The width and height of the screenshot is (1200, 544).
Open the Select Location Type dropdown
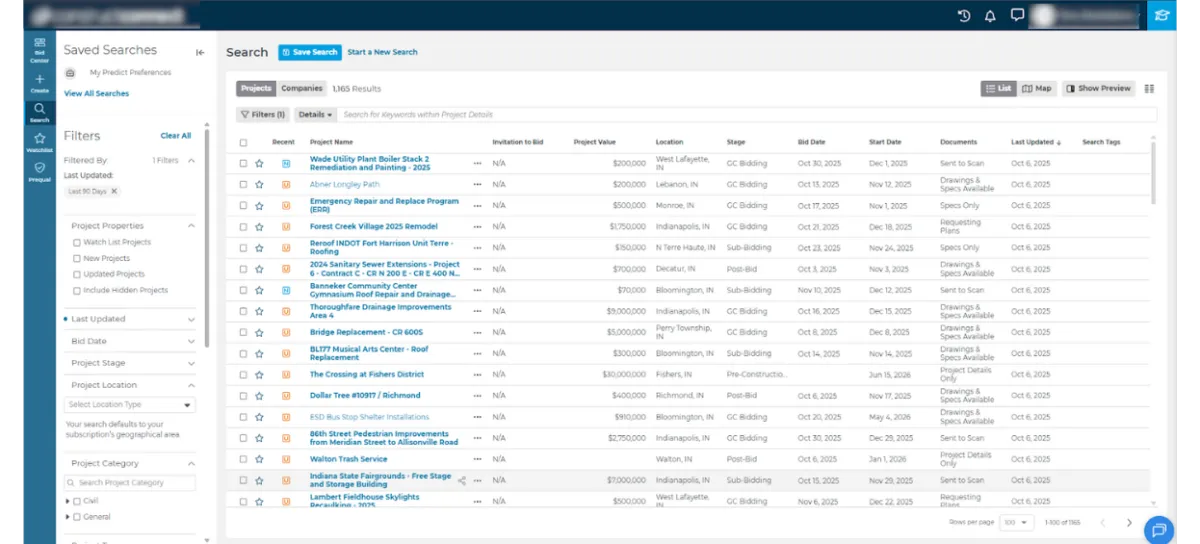[x=131, y=405]
